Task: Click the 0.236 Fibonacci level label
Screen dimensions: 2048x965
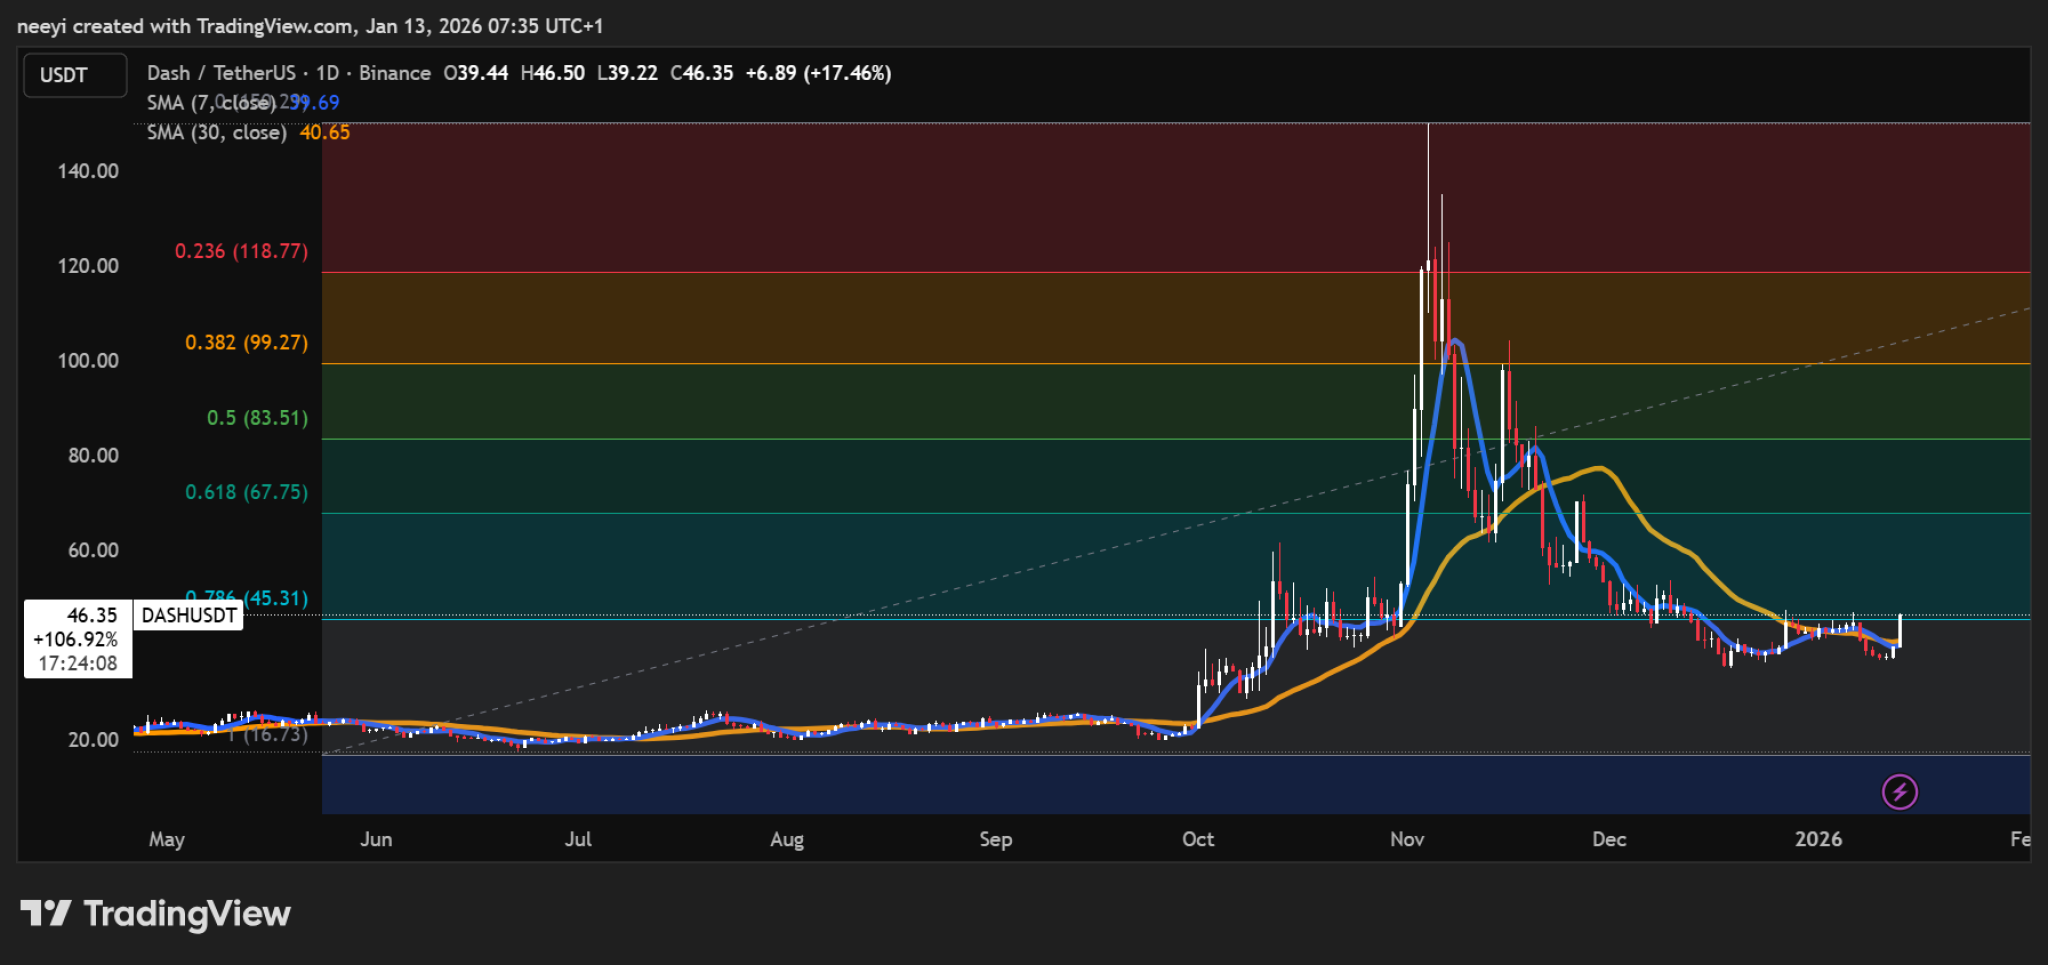Action: (240, 251)
